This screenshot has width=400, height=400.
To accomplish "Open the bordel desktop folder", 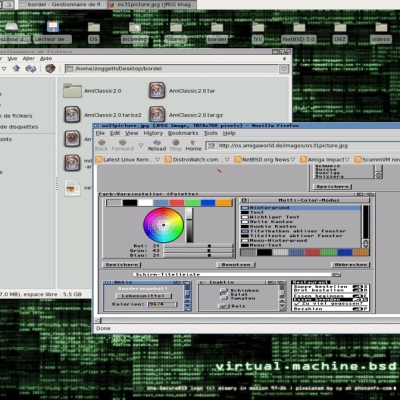I will pyautogui.click(x=217, y=27).
